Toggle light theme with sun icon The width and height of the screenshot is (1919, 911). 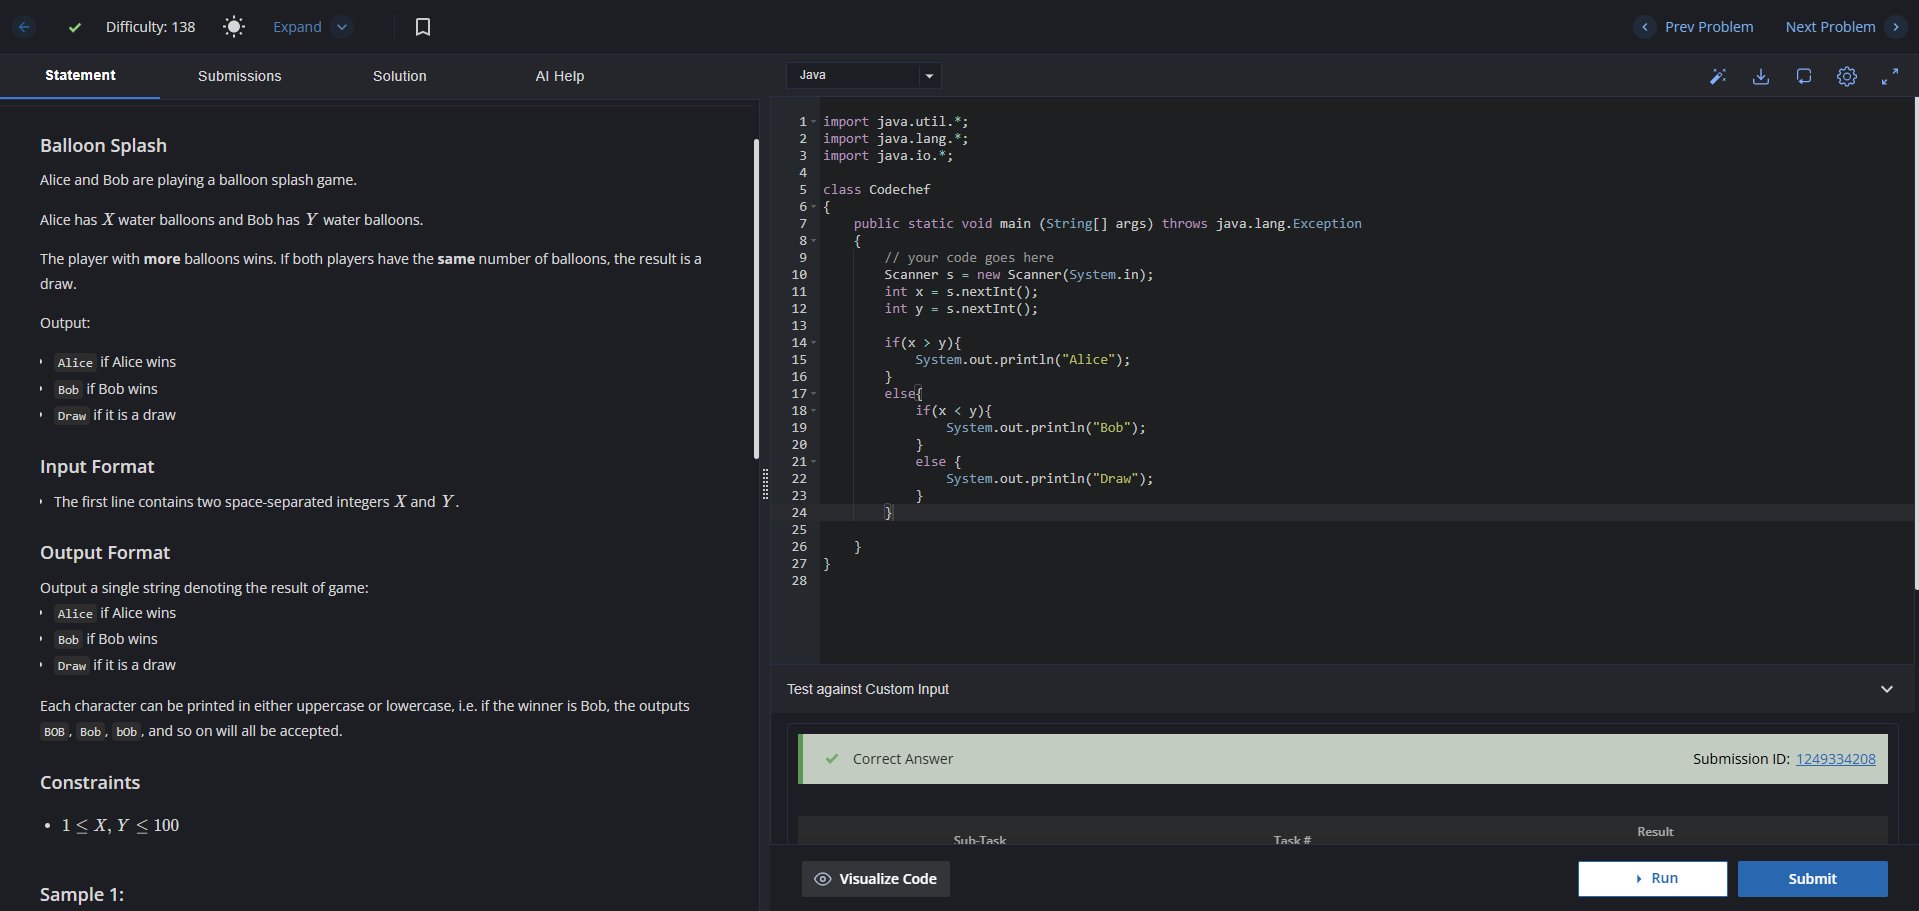tap(234, 27)
